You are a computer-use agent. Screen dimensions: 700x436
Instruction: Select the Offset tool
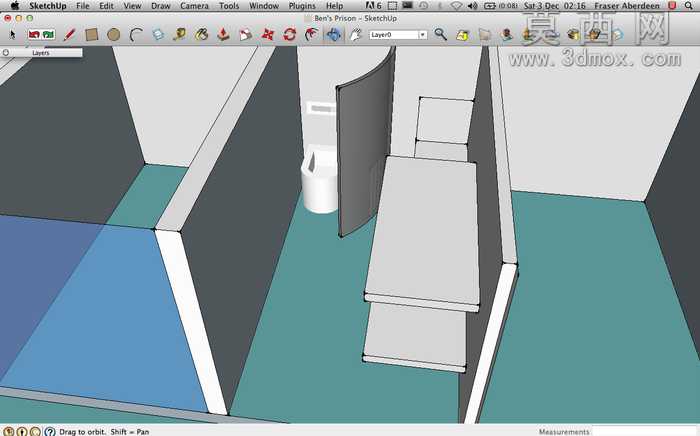[311, 34]
